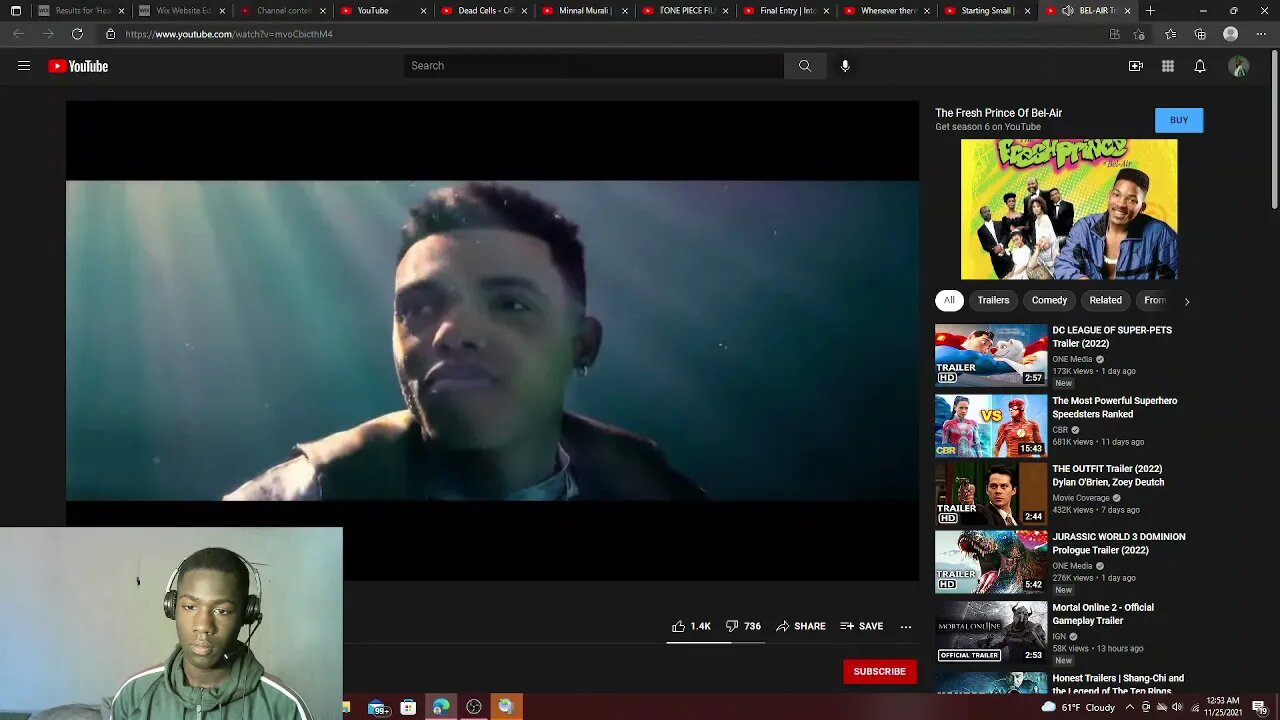Viewport: 1280px width, 720px height.
Task: Open the browser profile icon
Action: (x=1231, y=34)
